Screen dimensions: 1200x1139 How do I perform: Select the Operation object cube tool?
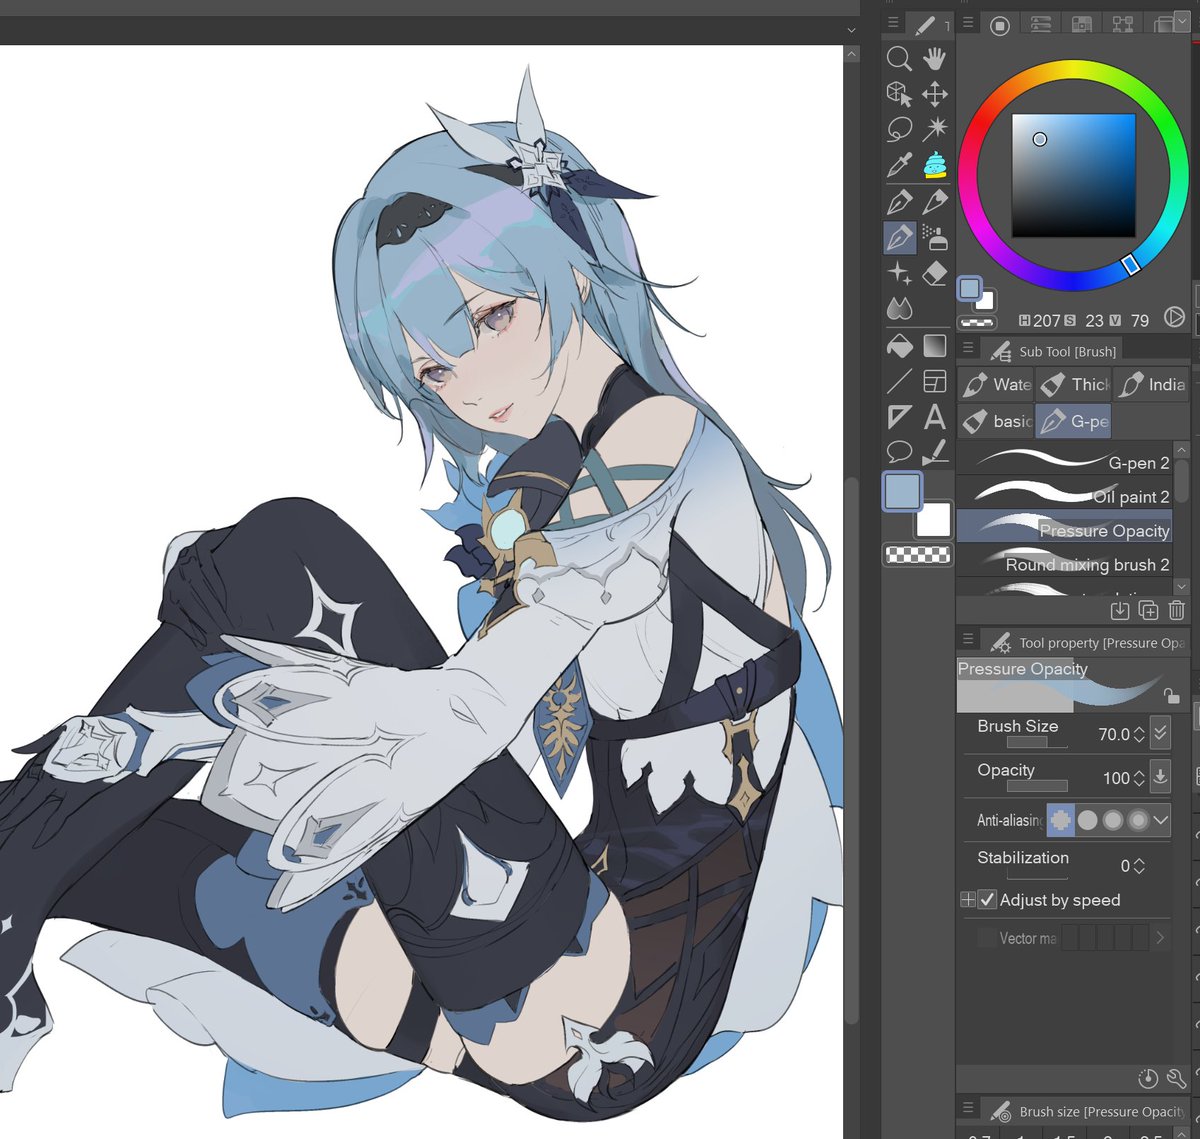point(899,94)
